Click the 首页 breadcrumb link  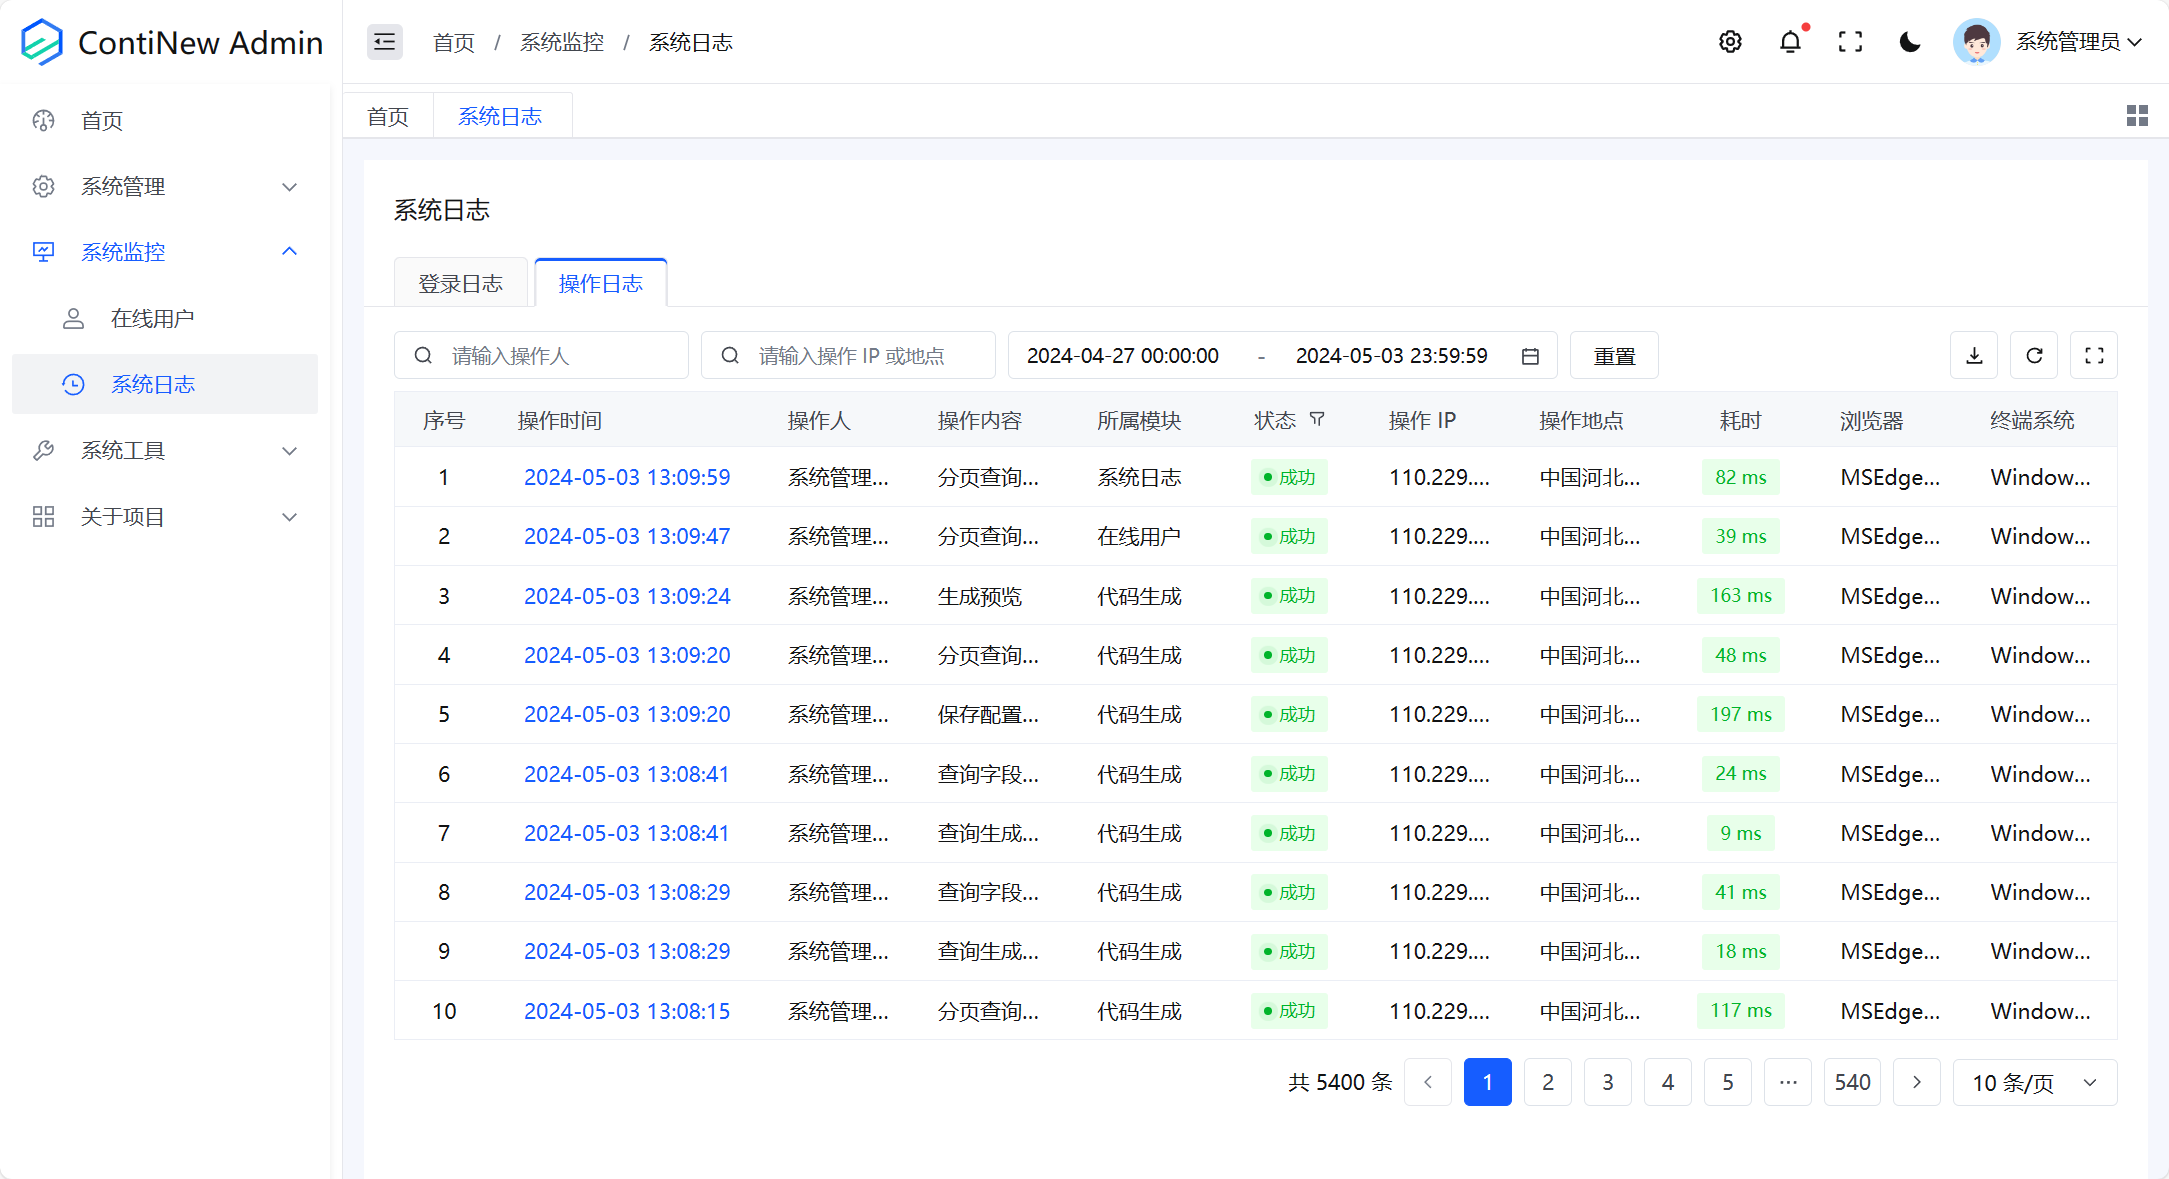click(x=453, y=41)
